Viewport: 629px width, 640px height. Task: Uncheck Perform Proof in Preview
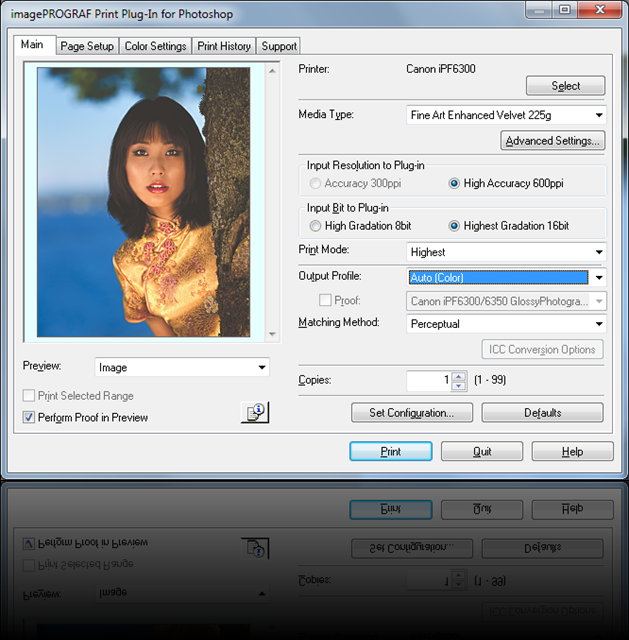pos(29,417)
